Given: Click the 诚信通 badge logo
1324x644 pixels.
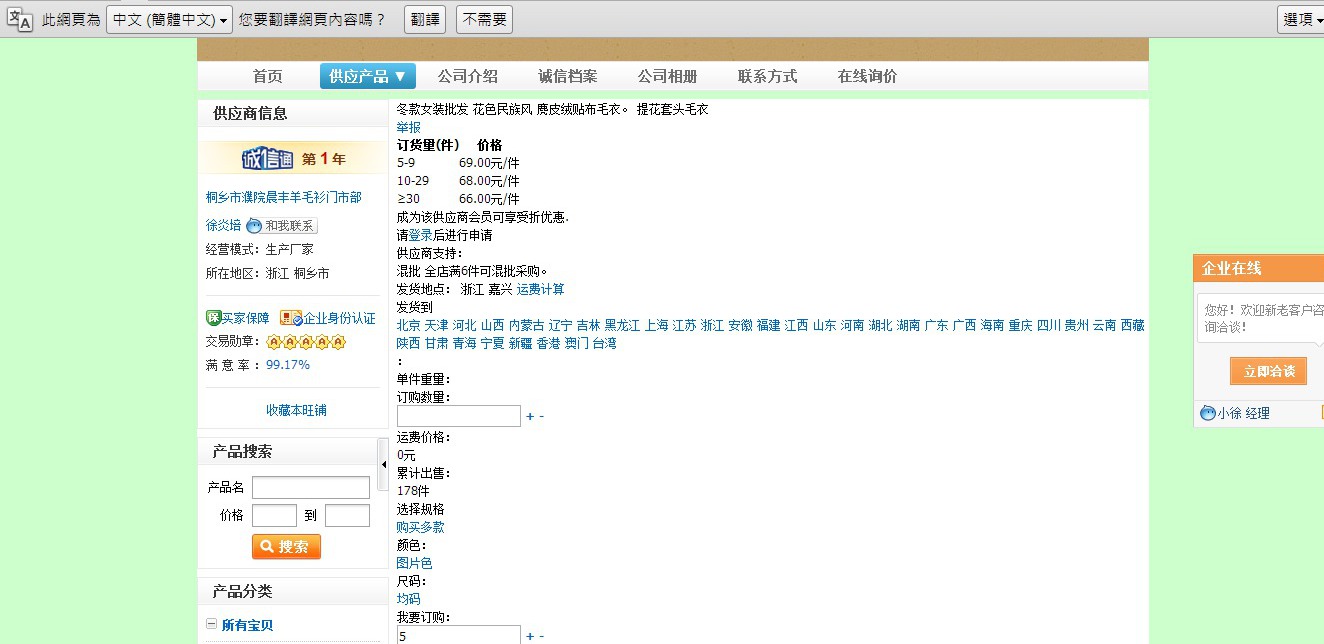Looking at the screenshot, I should [267, 159].
